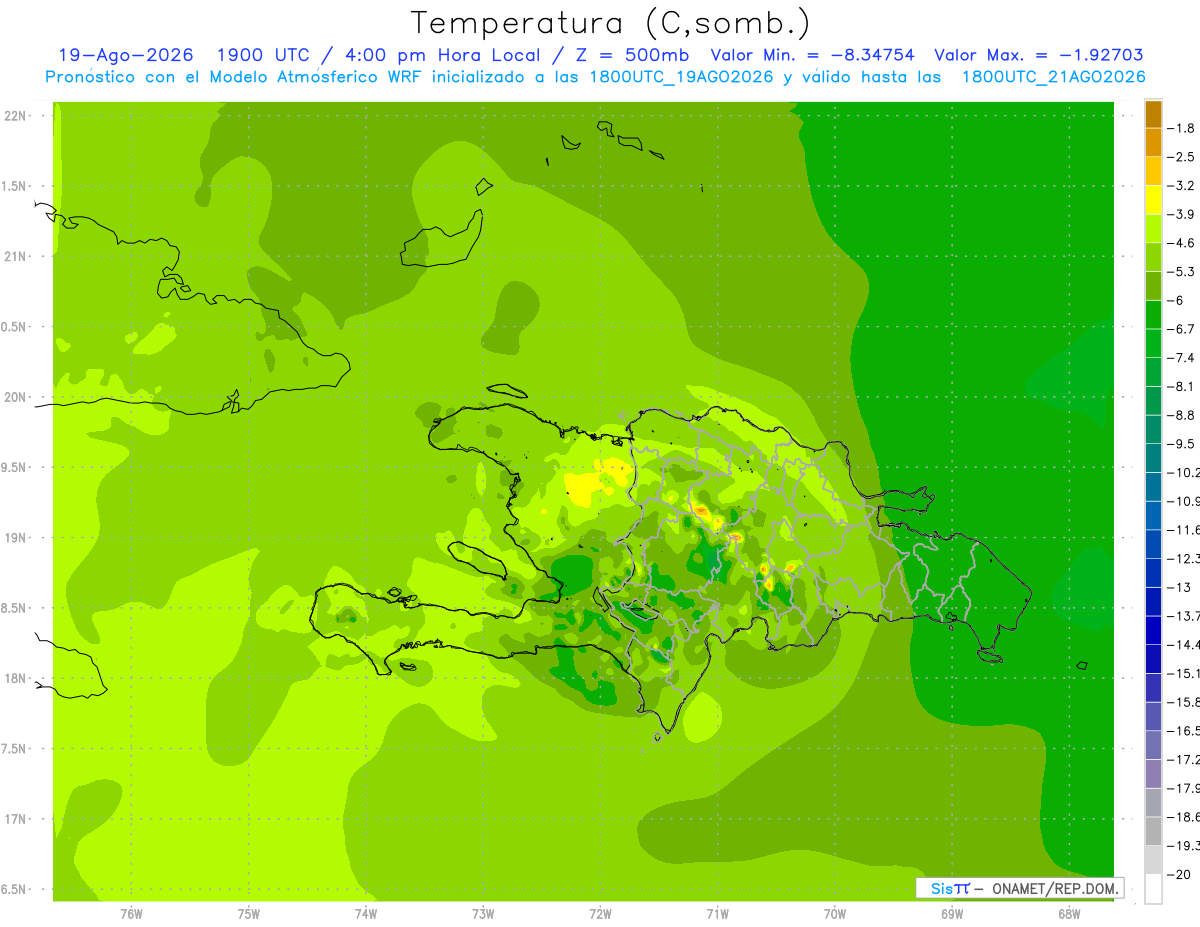Screen dimensions: 1200x927
Task: Click the '1800UTC_21AGO2026' valid-until text
Action: [1053, 77]
